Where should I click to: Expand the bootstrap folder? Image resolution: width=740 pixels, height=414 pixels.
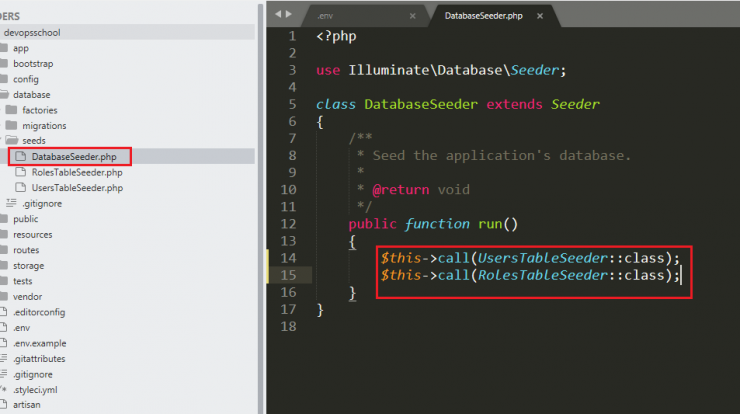coord(33,64)
